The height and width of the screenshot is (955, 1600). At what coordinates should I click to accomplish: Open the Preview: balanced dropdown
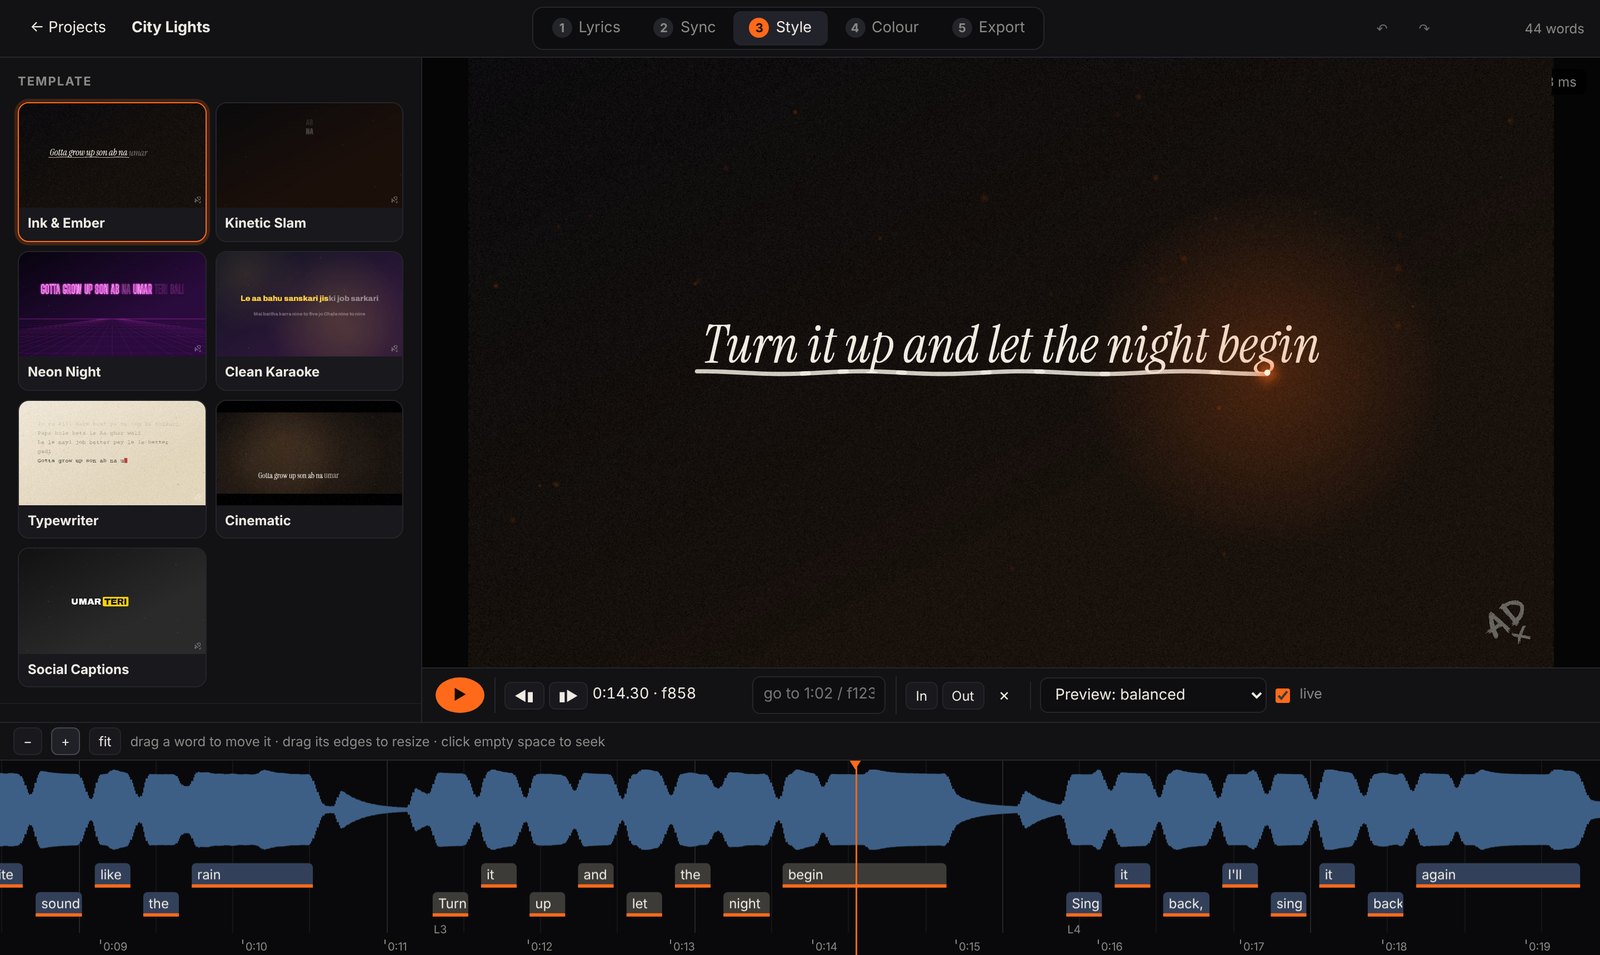pyautogui.click(x=1153, y=695)
